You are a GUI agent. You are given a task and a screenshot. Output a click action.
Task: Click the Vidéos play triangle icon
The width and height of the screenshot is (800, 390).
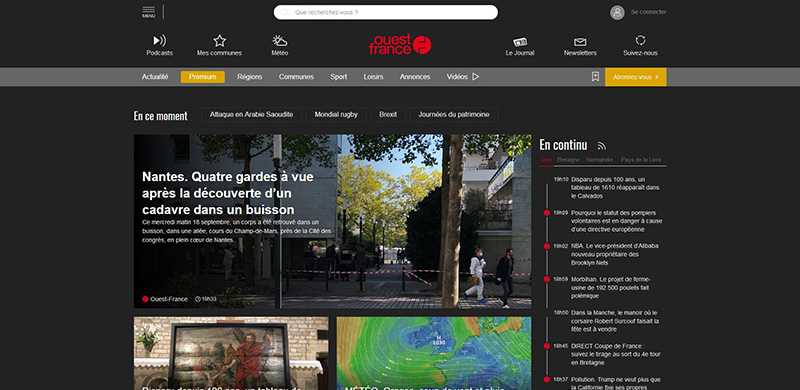(476, 77)
